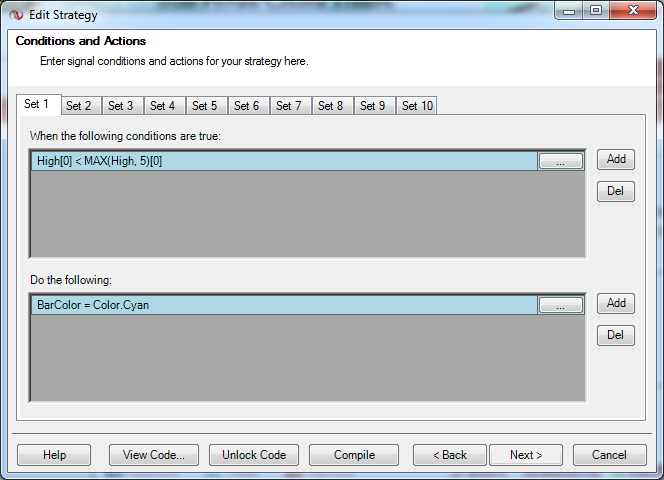Image resolution: width=664 pixels, height=480 pixels.
Task: Select the High[0] < MAX(High, 5)[0] condition row
Action: pos(284,161)
